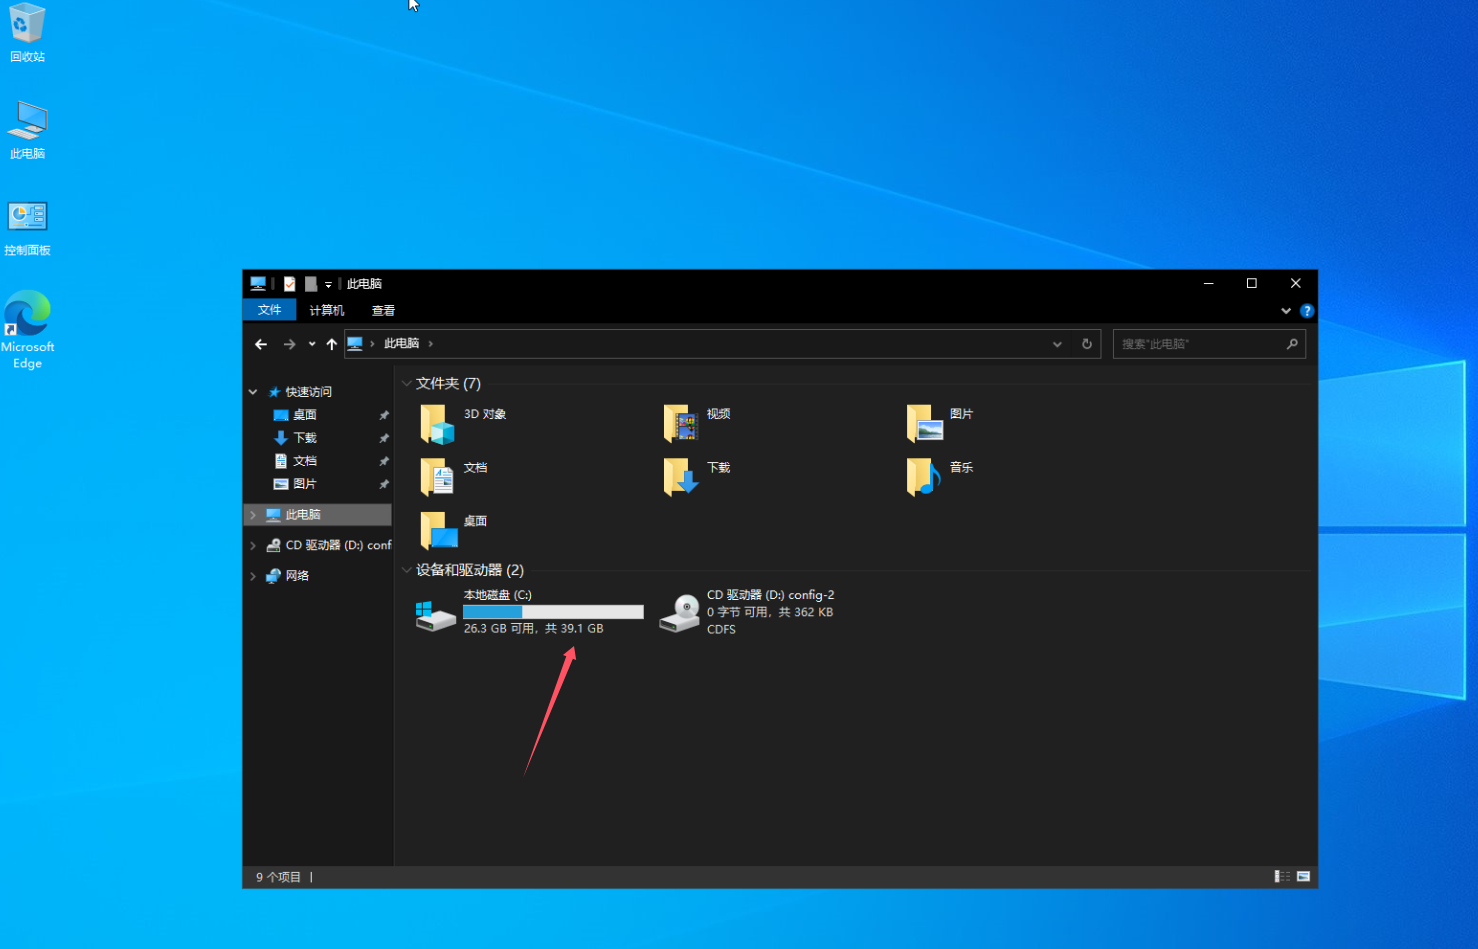This screenshot has height=949, width=1478.
Task: Switch to the 计算机 ribbon tab
Action: [327, 310]
